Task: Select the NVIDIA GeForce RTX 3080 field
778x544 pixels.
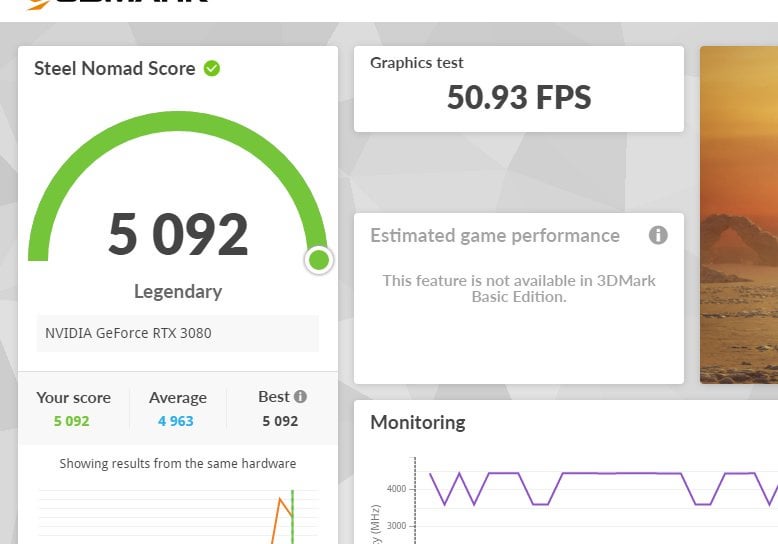Action: tap(178, 333)
